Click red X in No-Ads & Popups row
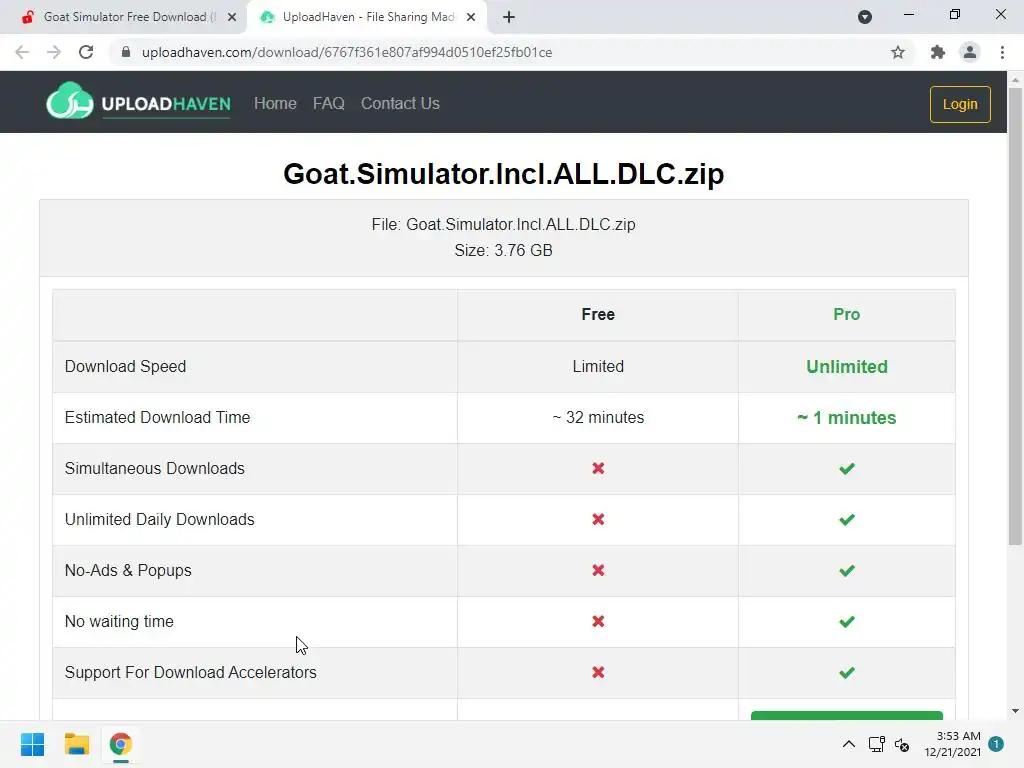 click(598, 570)
